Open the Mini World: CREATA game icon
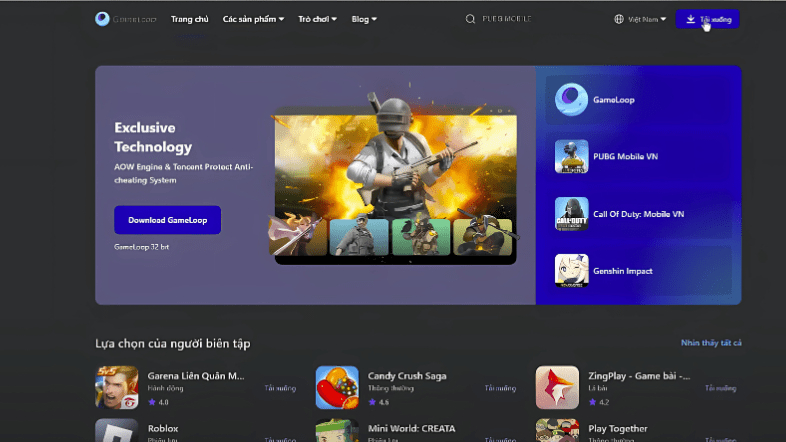The height and width of the screenshot is (442, 786). coord(337,430)
